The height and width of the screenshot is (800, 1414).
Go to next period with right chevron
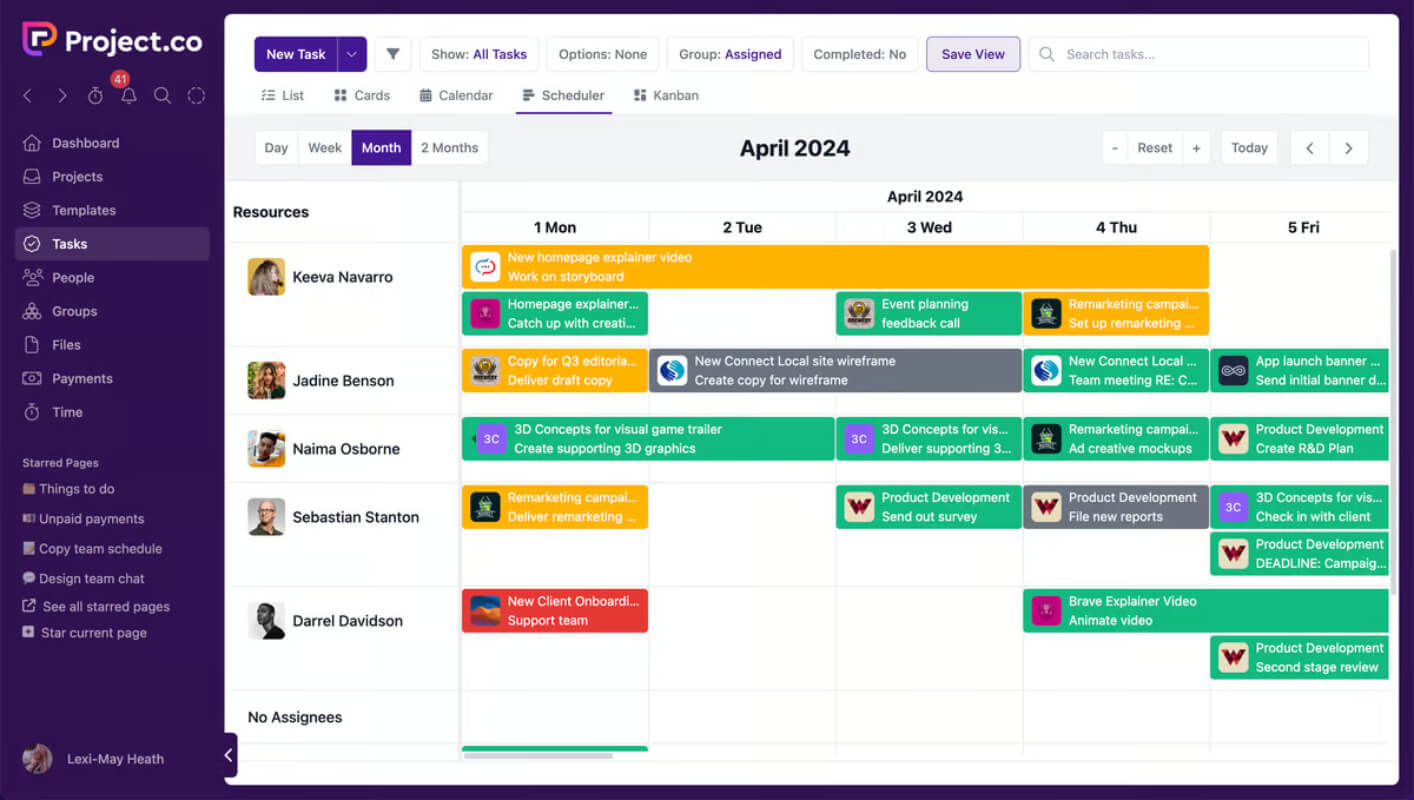[x=1348, y=148]
